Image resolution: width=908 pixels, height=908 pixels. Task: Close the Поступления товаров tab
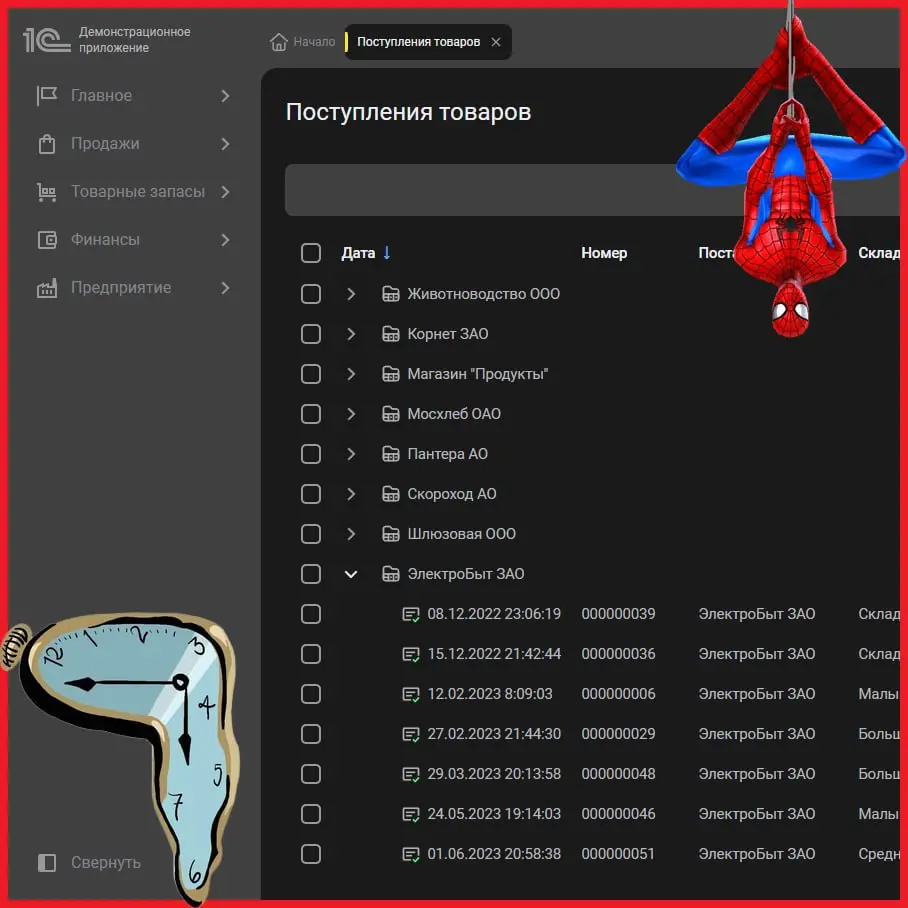(496, 42)
